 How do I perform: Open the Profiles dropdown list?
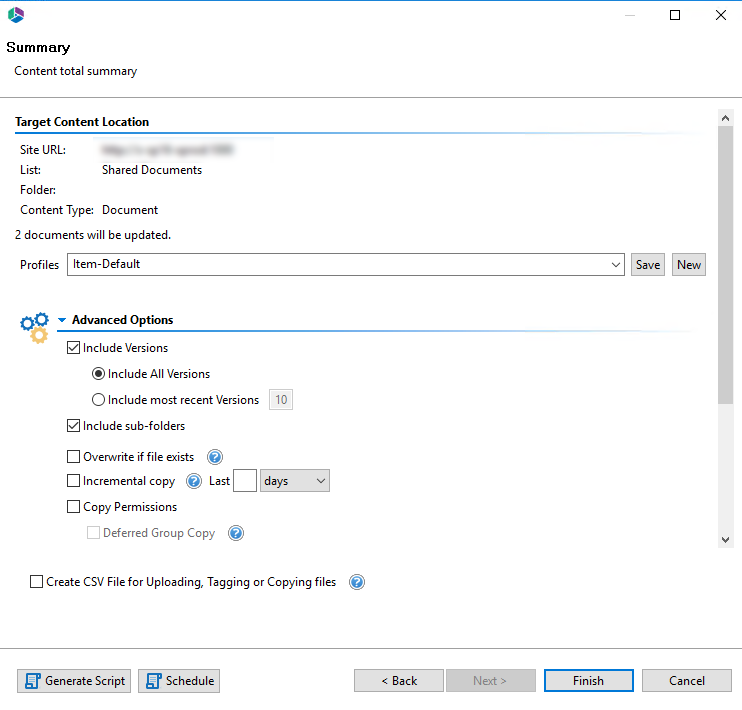click(614, 265)
